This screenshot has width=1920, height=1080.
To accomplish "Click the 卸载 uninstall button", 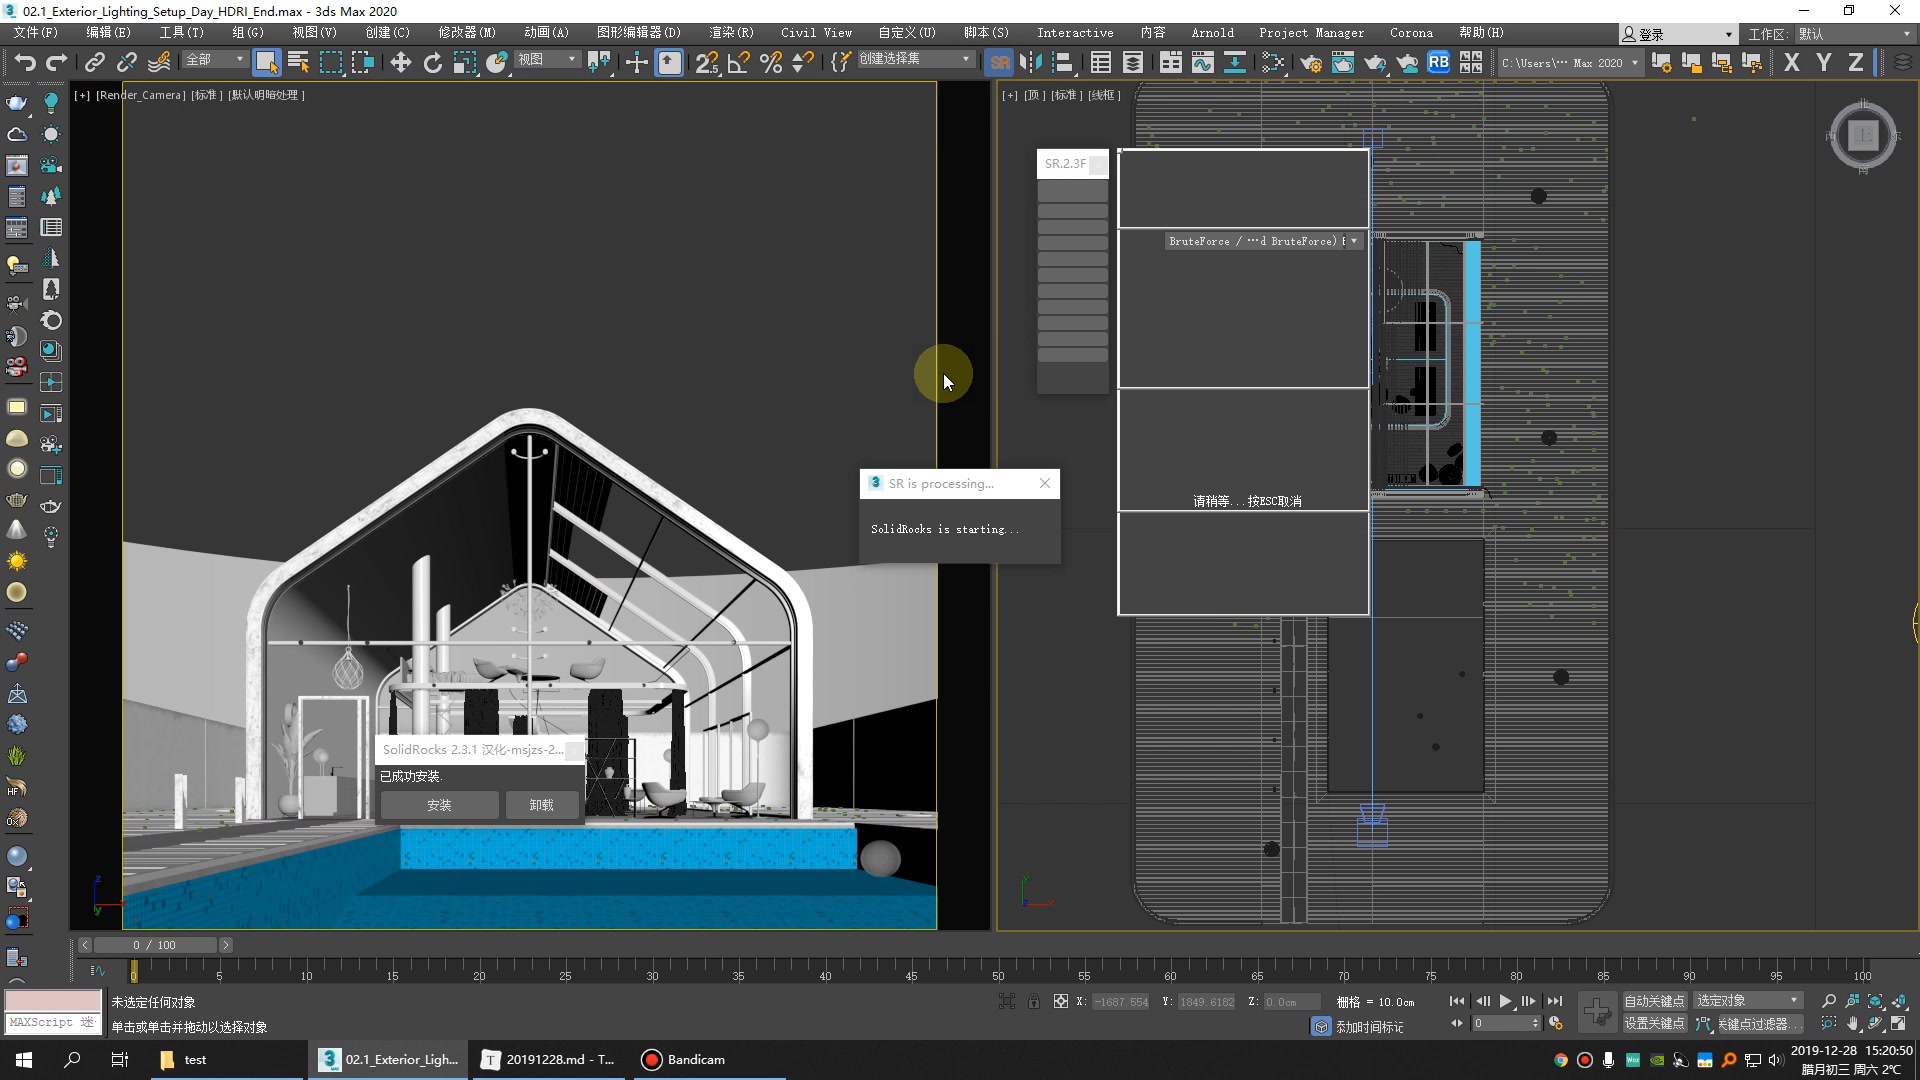I will click(541, 805).
